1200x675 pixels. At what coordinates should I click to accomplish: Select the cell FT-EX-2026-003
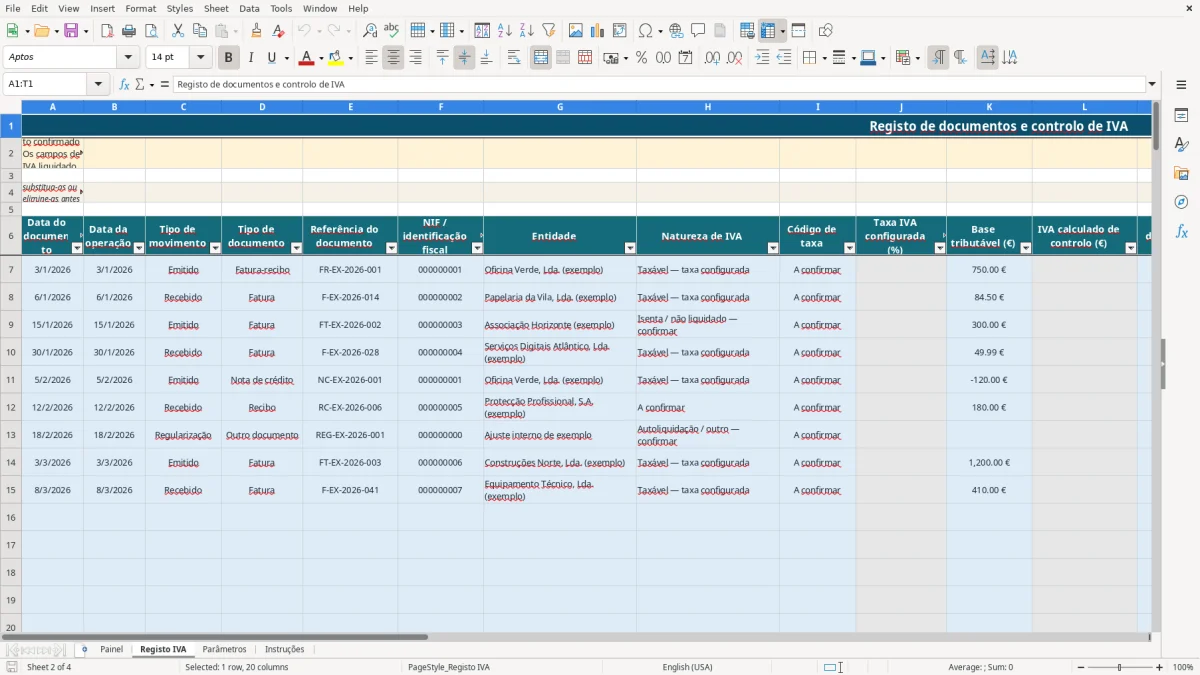pyautogui.click(x=350, y=463)
